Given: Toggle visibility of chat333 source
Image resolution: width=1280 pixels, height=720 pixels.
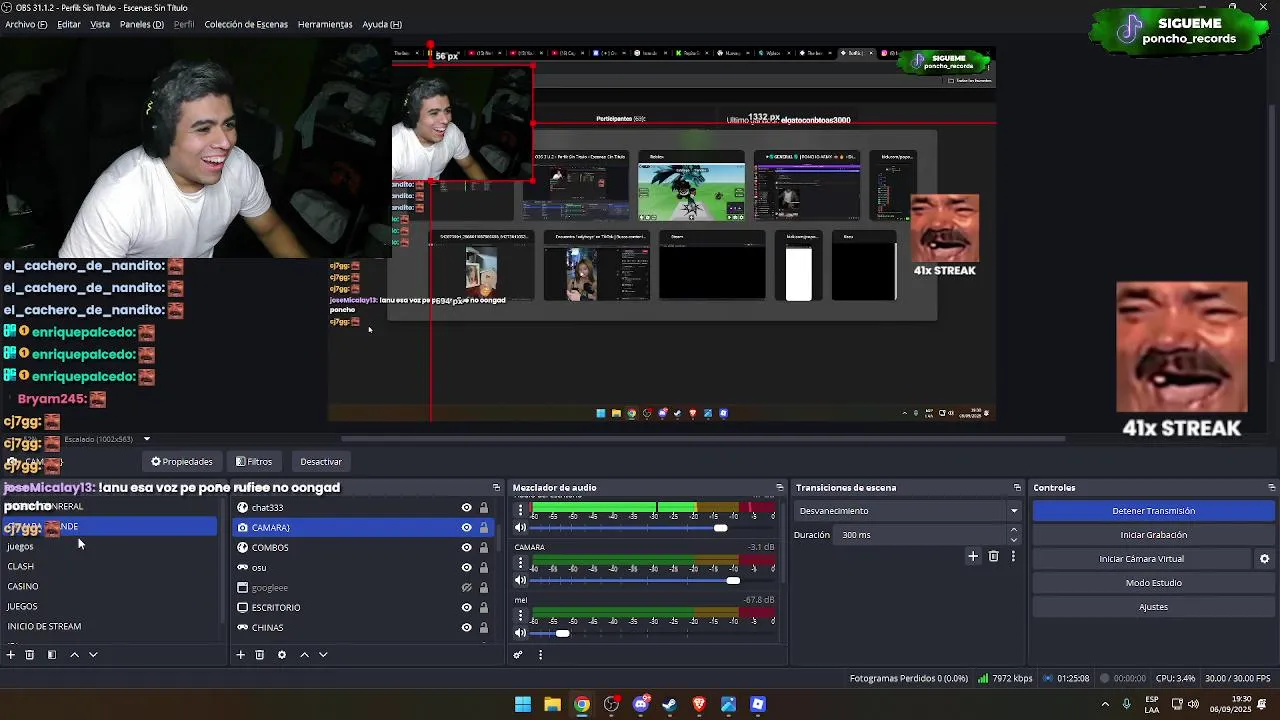Looking at the screenshot, I should pos(466,508).
